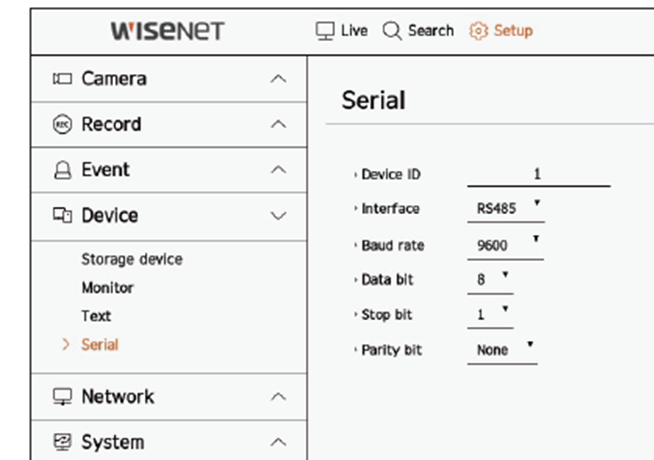The height and width of the screenshot is (460, 654).
Task: Open the Data bit dropdown
Action: [490, 280]
